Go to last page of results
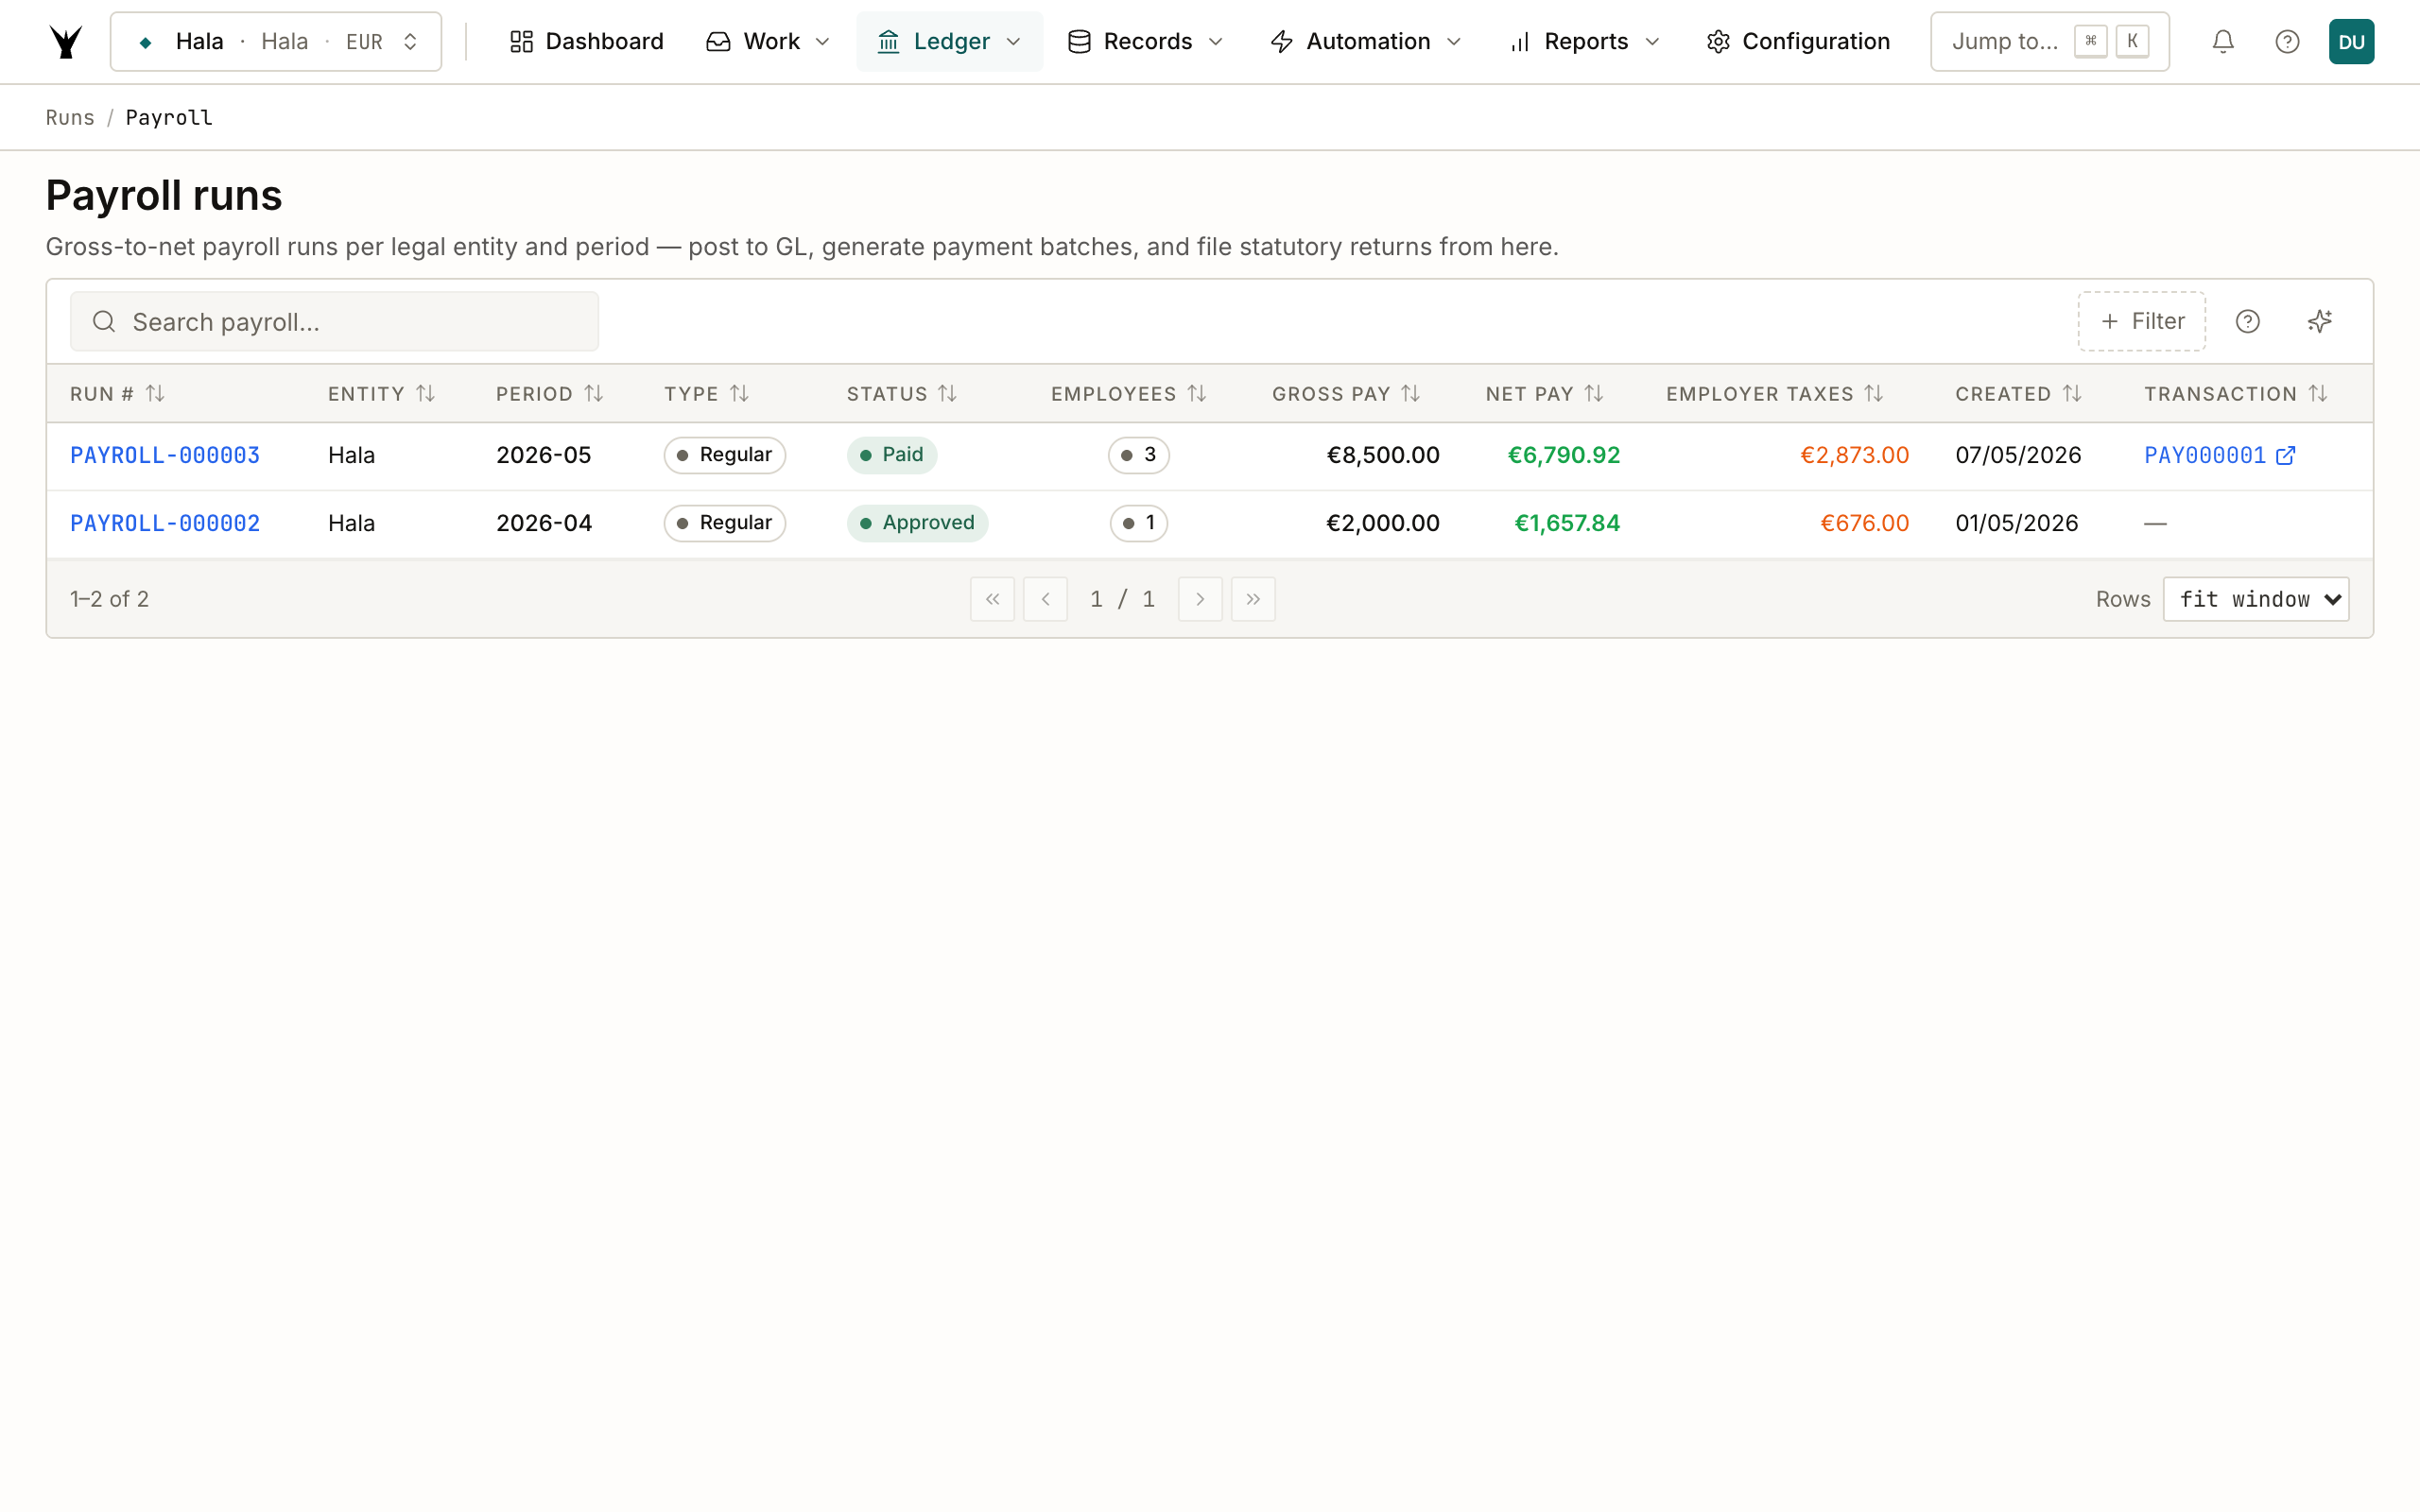 (1253, 599)
